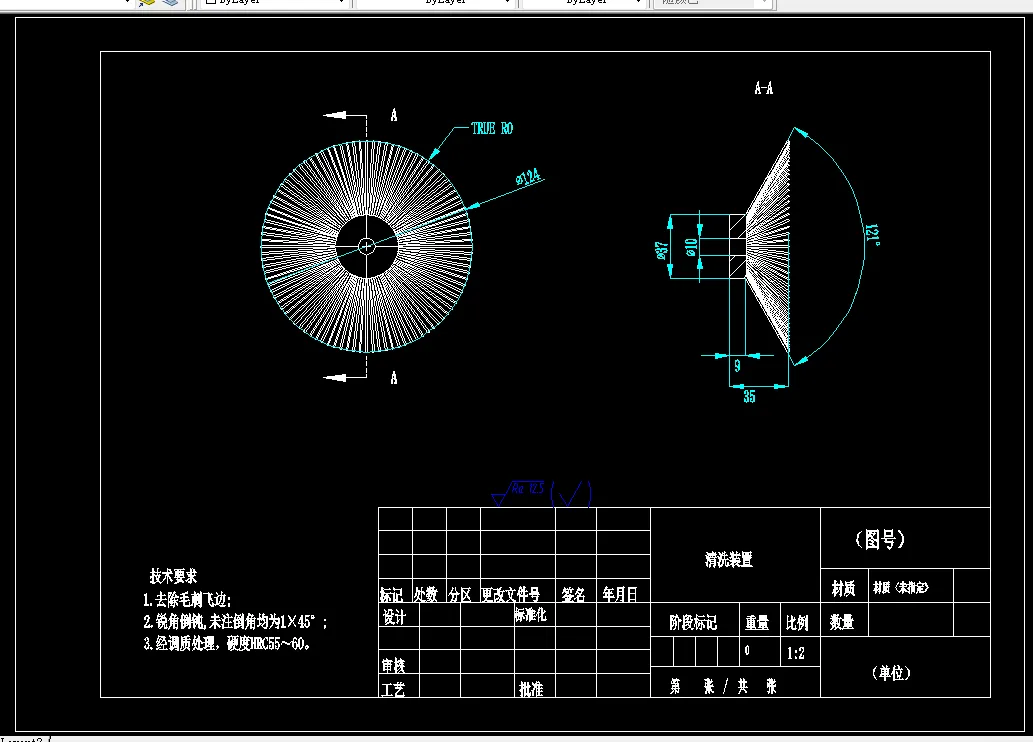1033x742 pixels.
Task: Select the 9 linear dimension value
Action: (737, 365)
